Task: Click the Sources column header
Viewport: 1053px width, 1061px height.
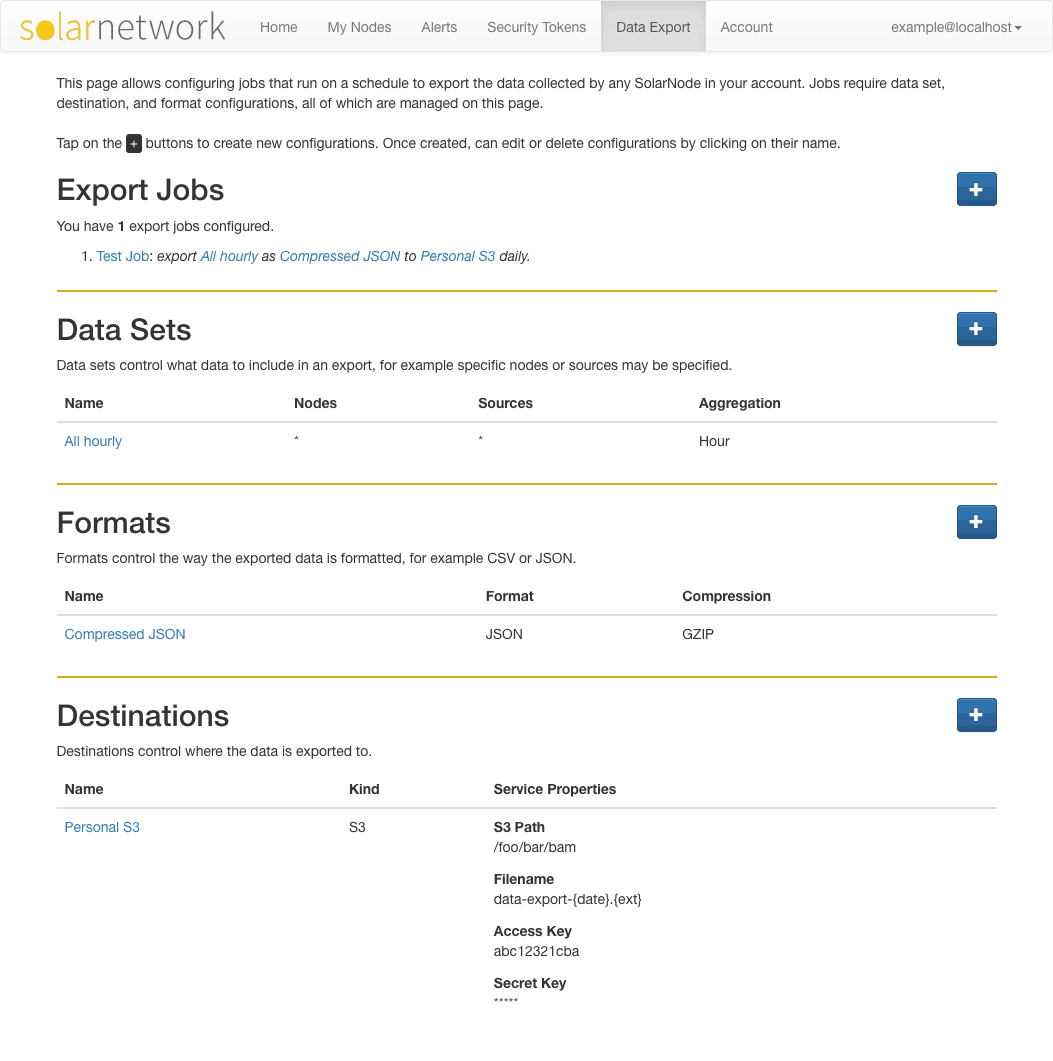Action: click(505, 403)
